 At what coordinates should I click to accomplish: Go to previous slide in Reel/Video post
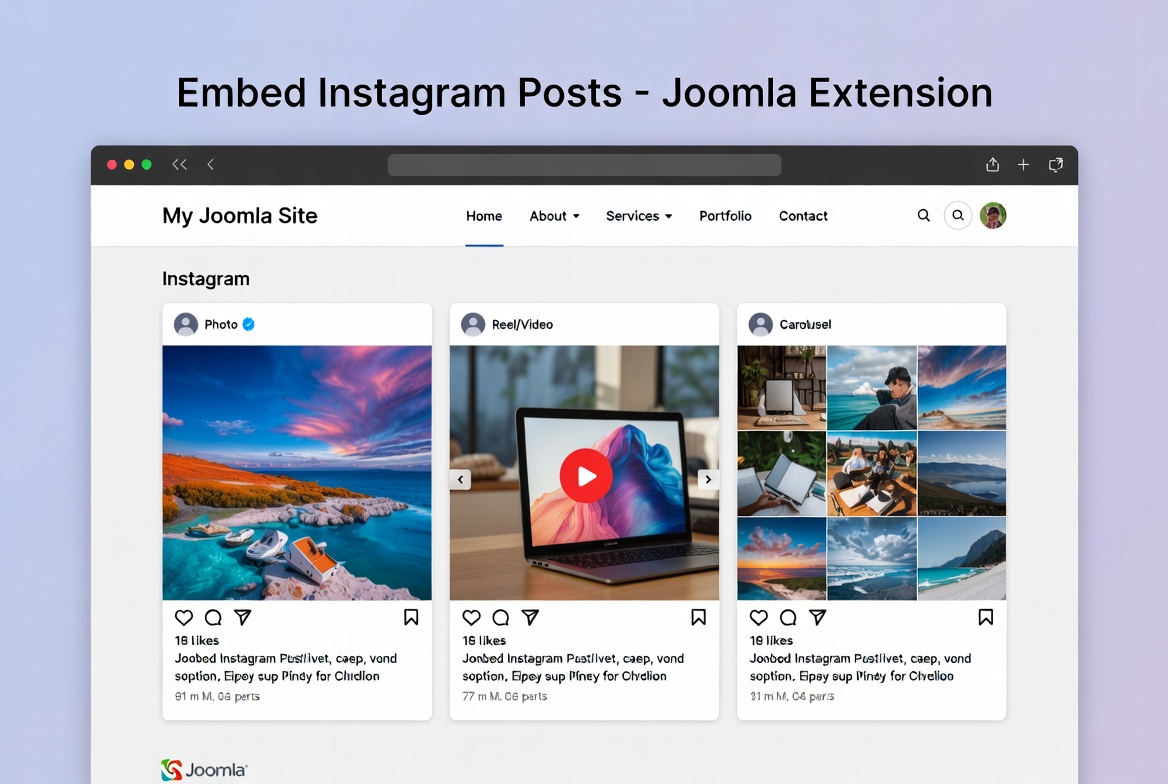460,479
